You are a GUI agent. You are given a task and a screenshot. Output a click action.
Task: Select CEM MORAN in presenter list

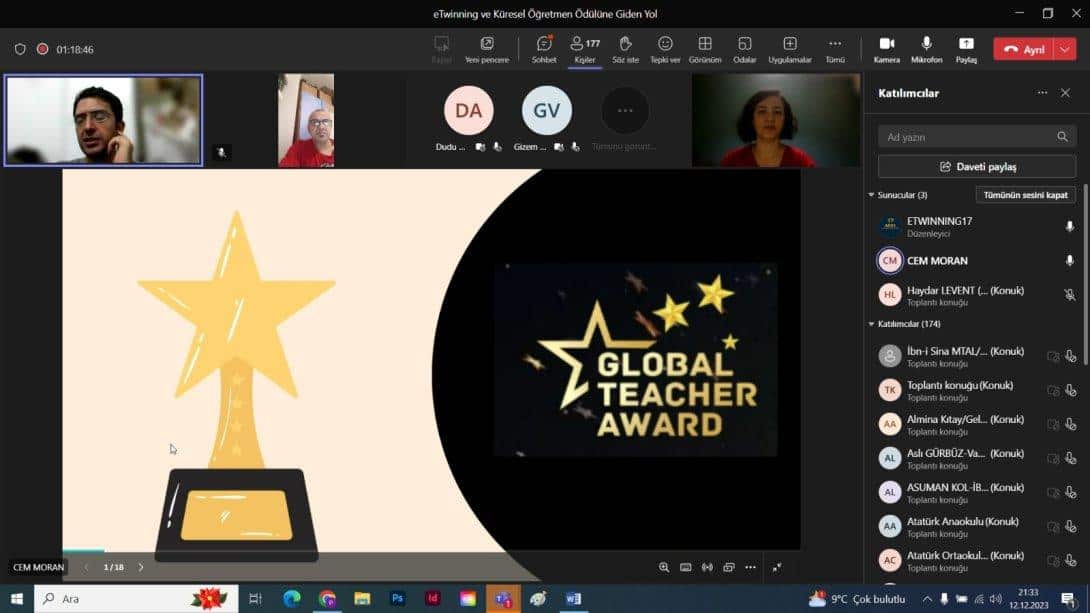tap(973, 261)
